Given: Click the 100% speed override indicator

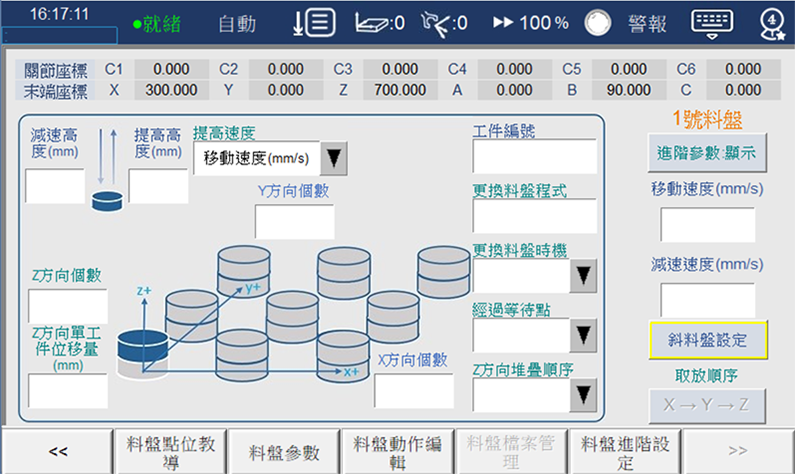Looking at the screenshot, I should coord(531,23).
